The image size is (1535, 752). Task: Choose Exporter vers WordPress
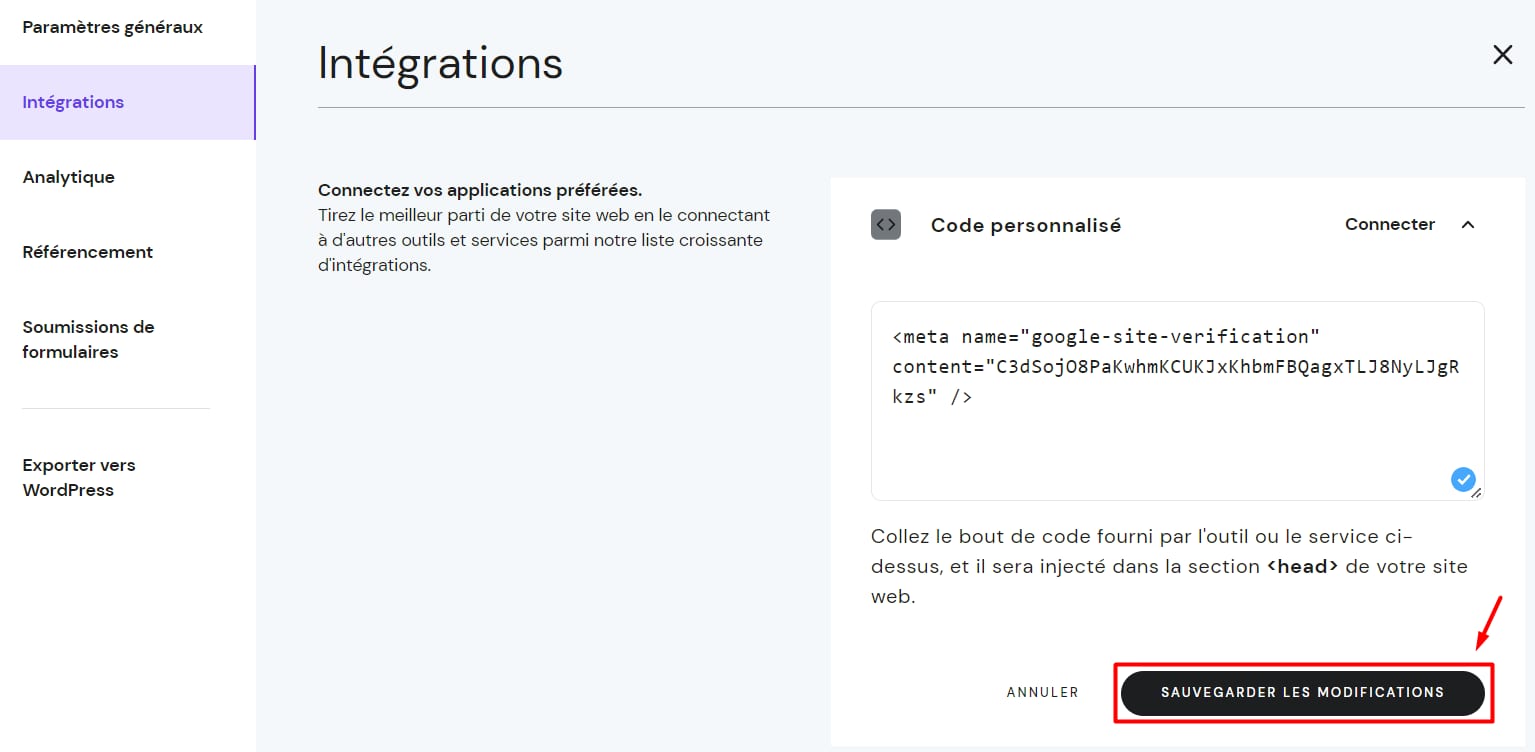pos(78,477)
